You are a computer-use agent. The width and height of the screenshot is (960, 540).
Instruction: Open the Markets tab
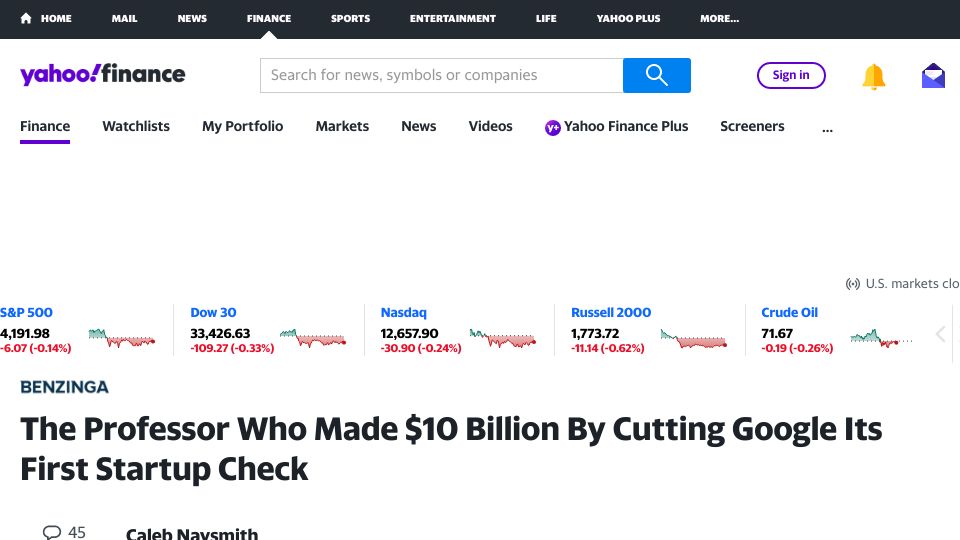pos(342,126)
